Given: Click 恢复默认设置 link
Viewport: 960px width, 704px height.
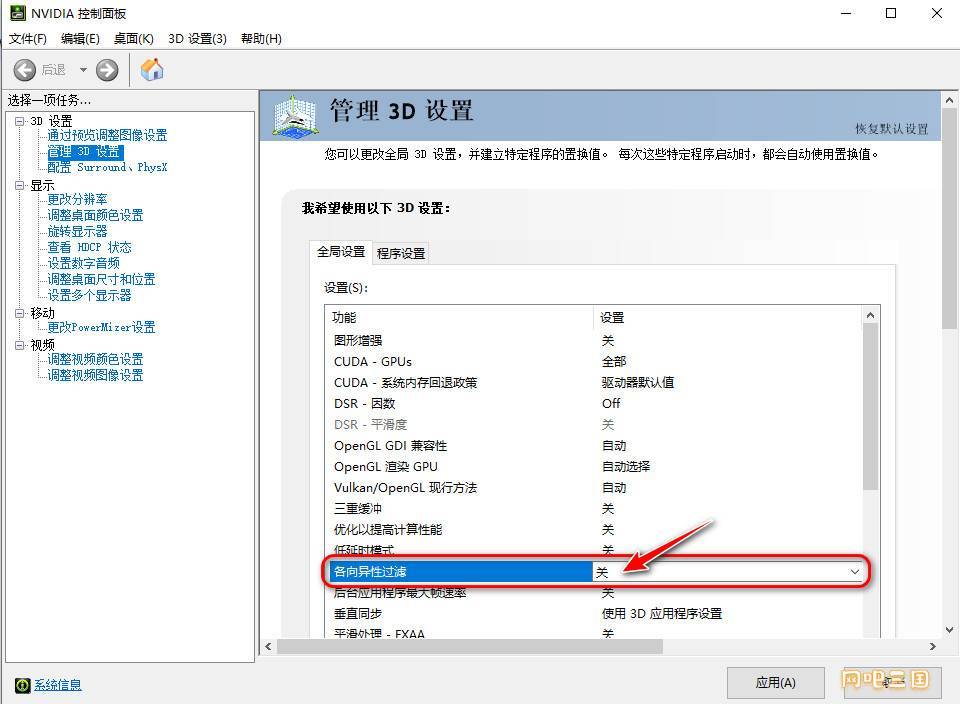Looking at the screenshot, I should (891, 129).
